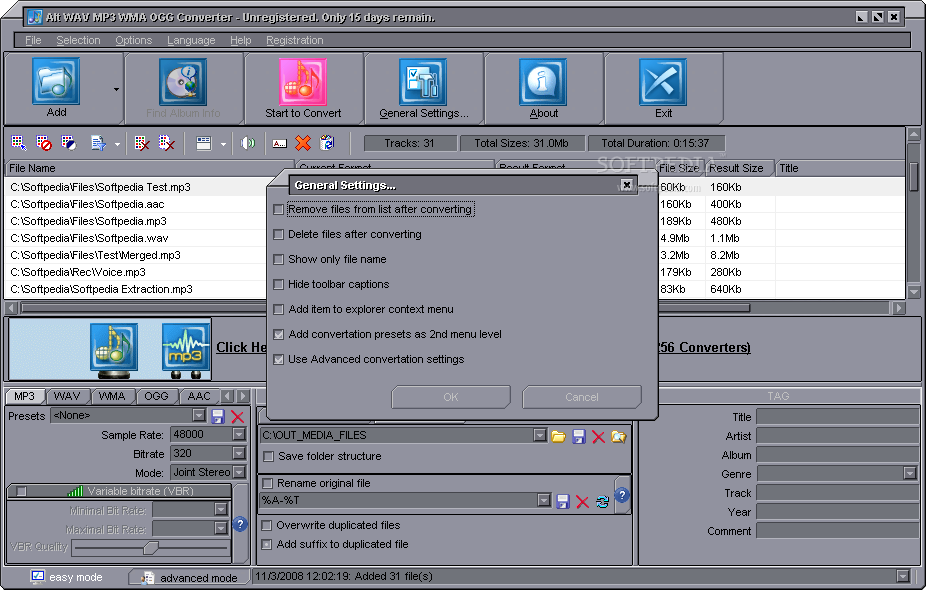Open the File menu
This screenshot has height=590, width=926.
click(33, 40)
